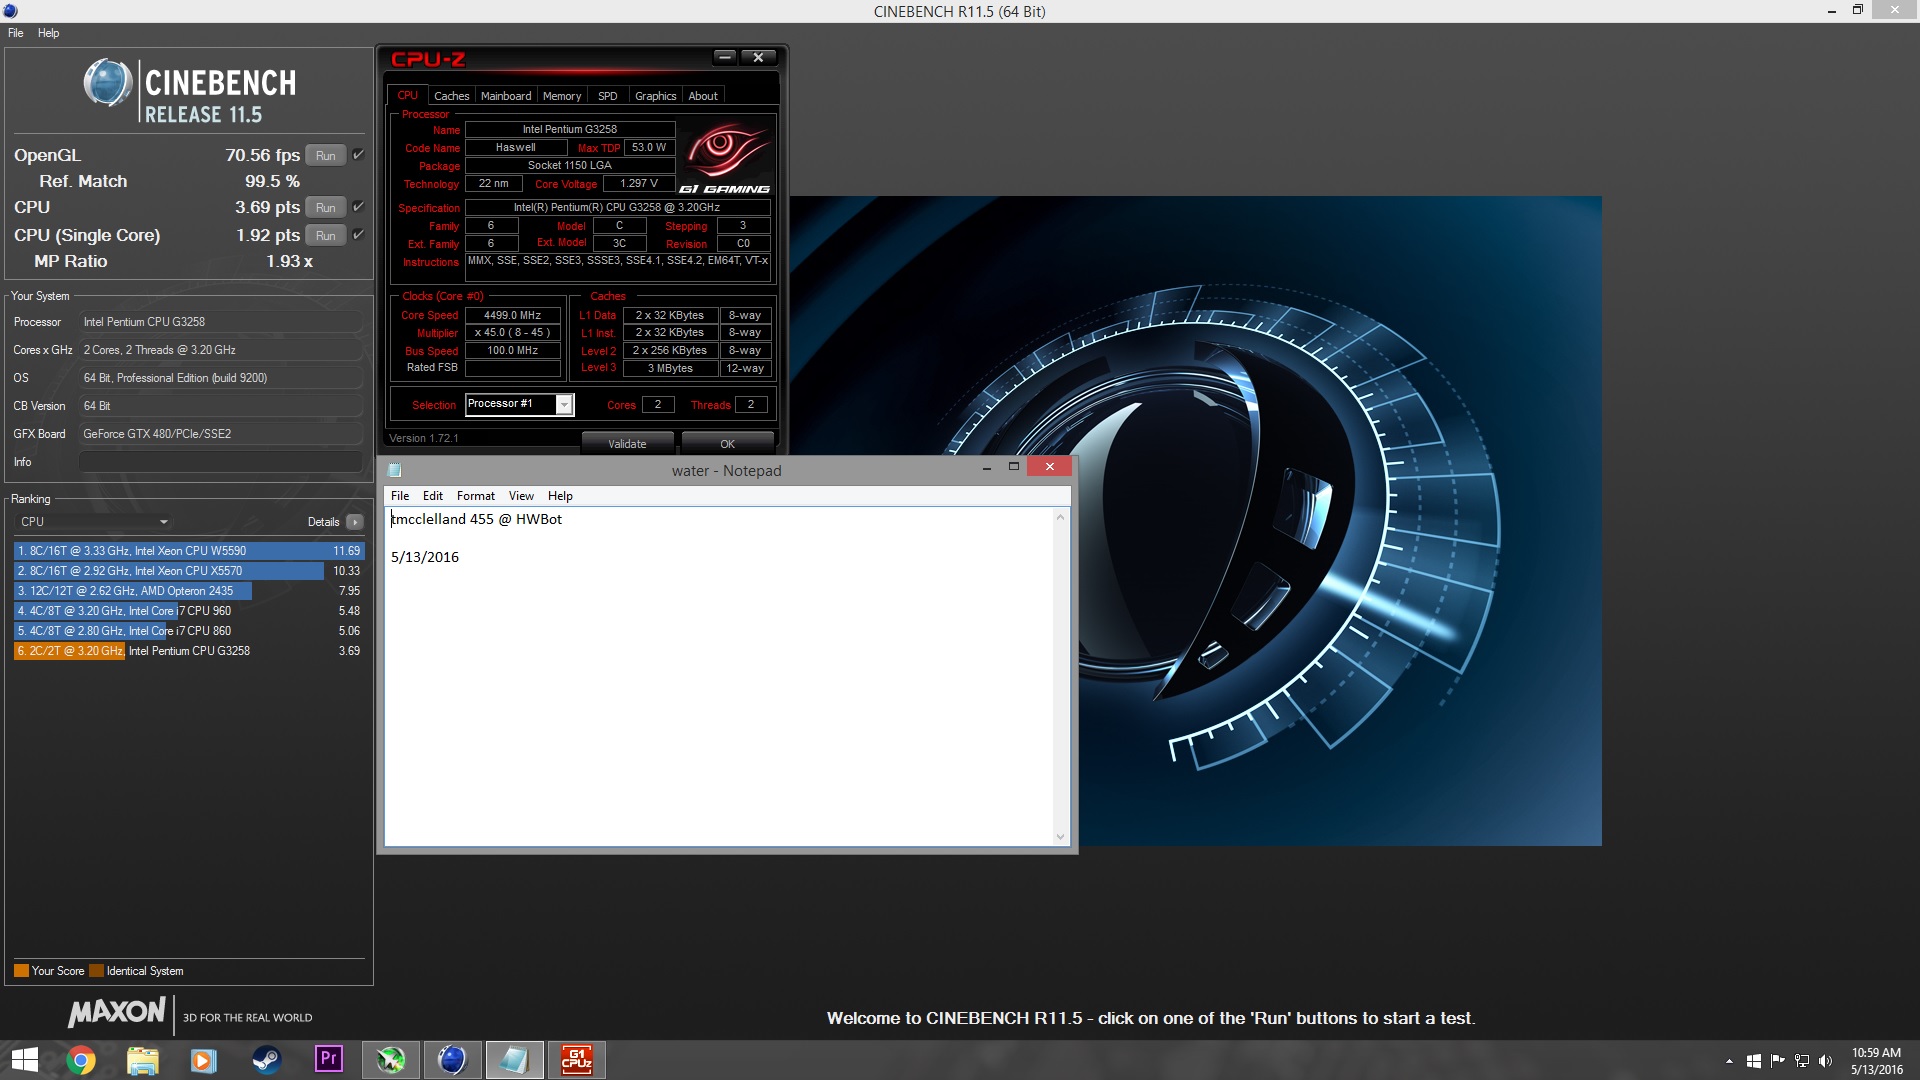This screenshot has width=1920, height=1080.
Task: Click Notepad scrollbar up arrow
Action: click(1061, 517)
